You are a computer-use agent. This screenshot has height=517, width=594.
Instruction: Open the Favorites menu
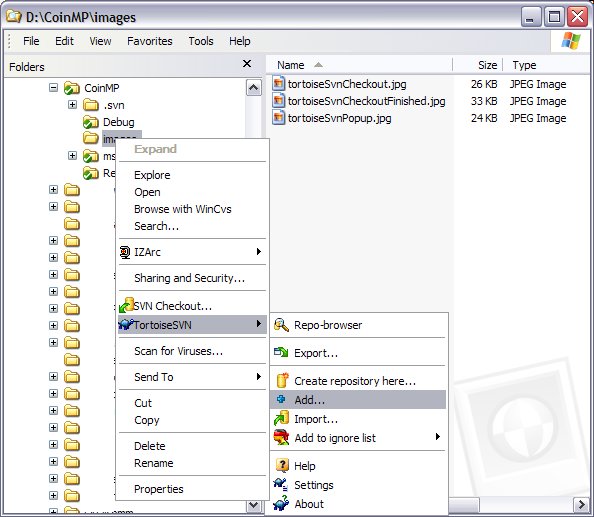click(150, 41)
